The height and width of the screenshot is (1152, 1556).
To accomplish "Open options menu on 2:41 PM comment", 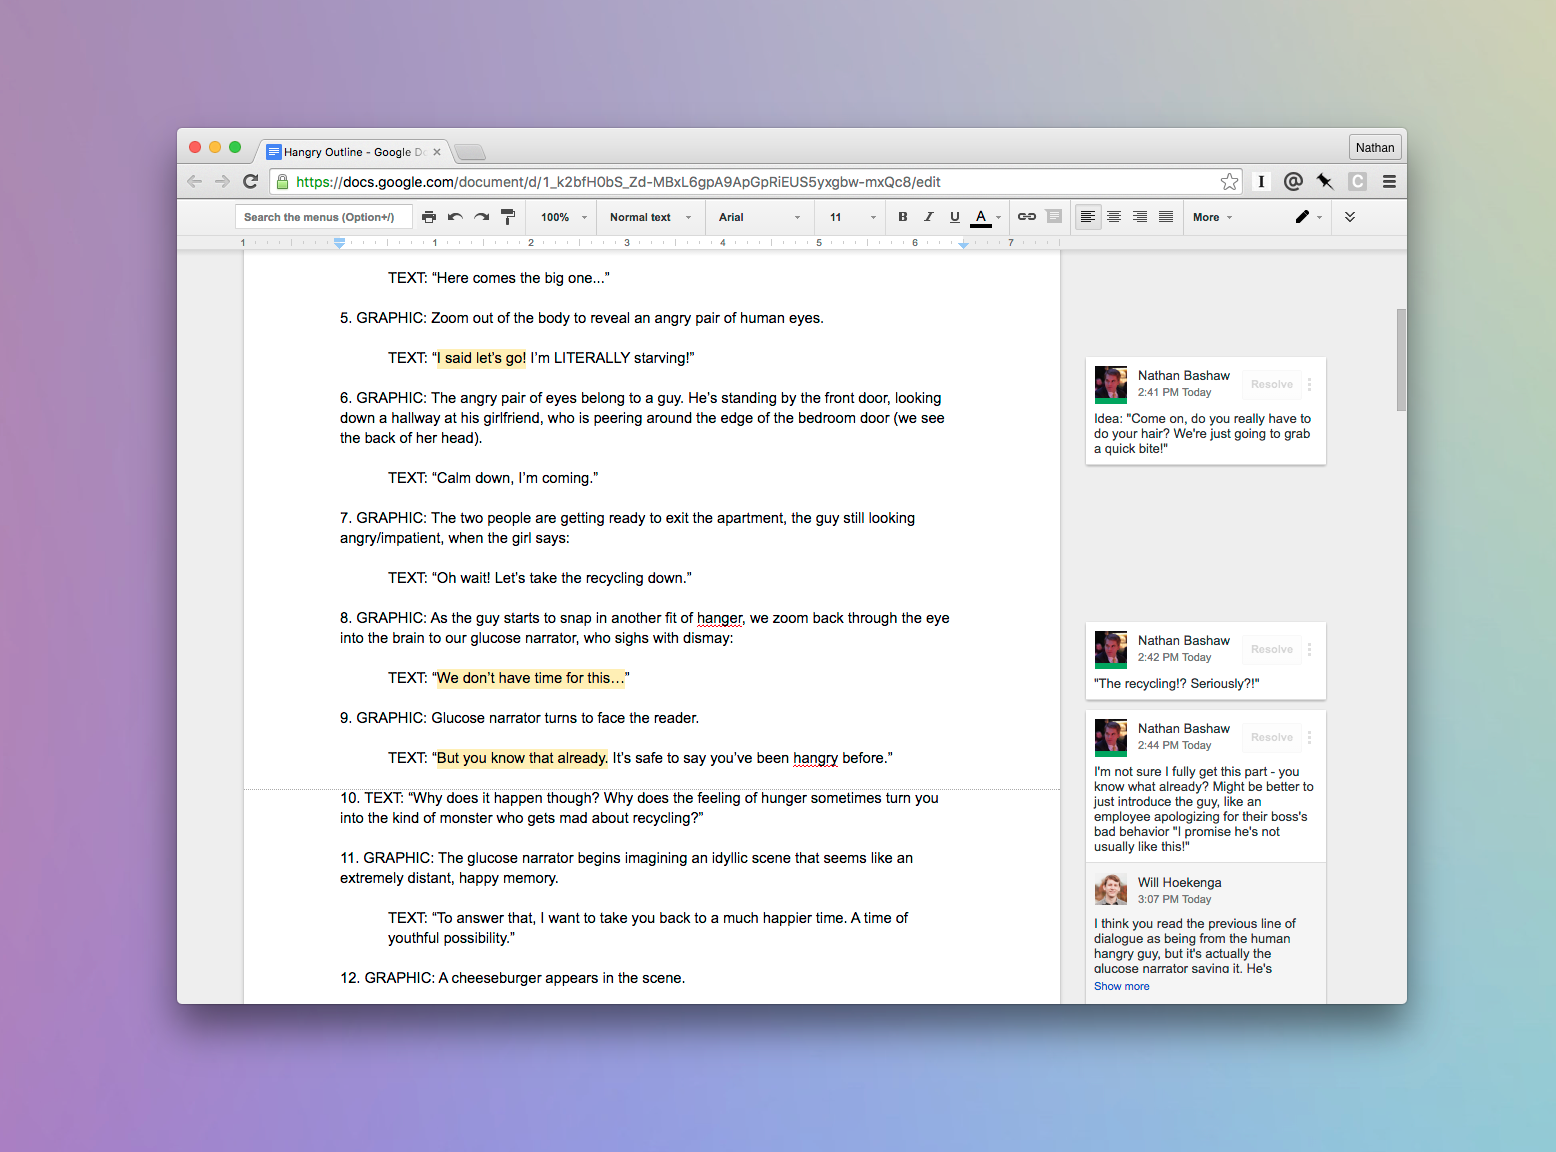I will [1309, 384].
